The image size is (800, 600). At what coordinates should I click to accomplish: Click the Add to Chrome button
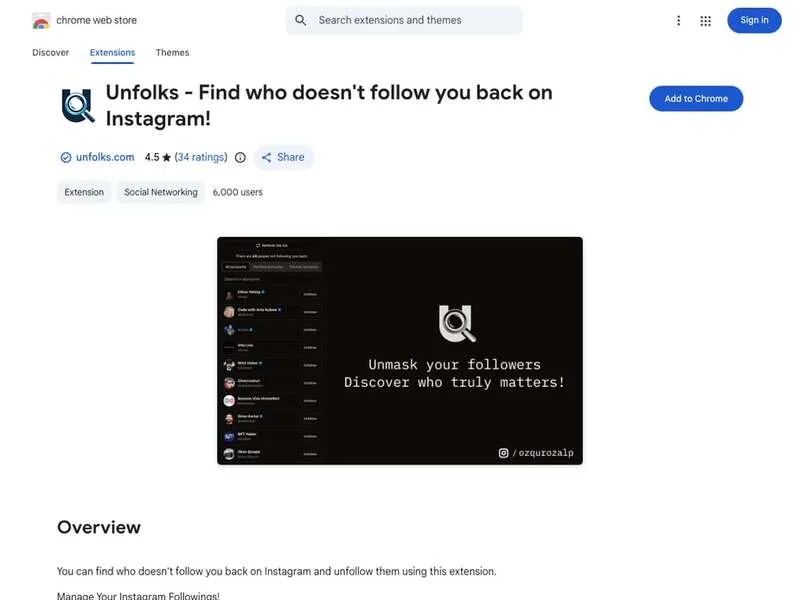(x=696, y=98)
